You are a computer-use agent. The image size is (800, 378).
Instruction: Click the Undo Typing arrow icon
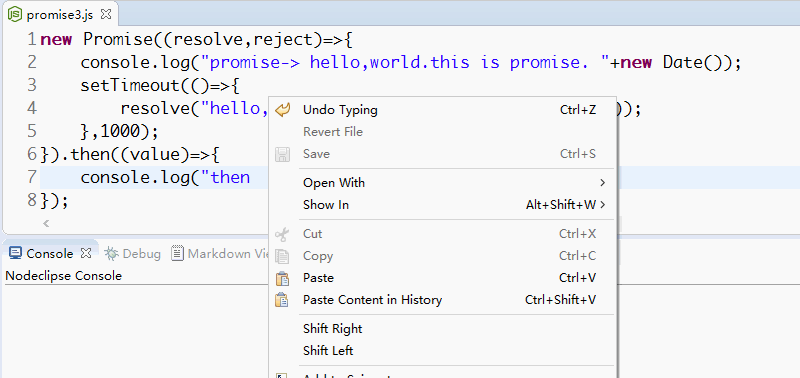(x=282, y=110)
